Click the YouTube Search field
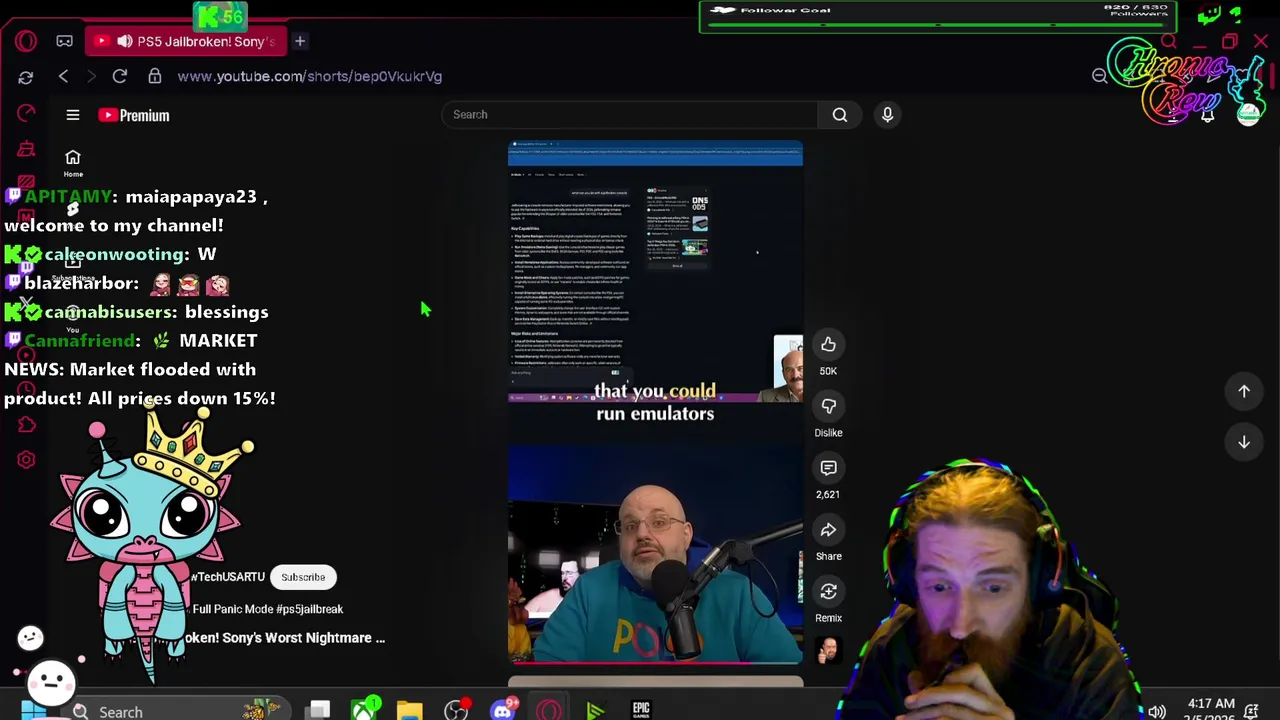This screenshot has width=1280, height=720. pos(630,114)
